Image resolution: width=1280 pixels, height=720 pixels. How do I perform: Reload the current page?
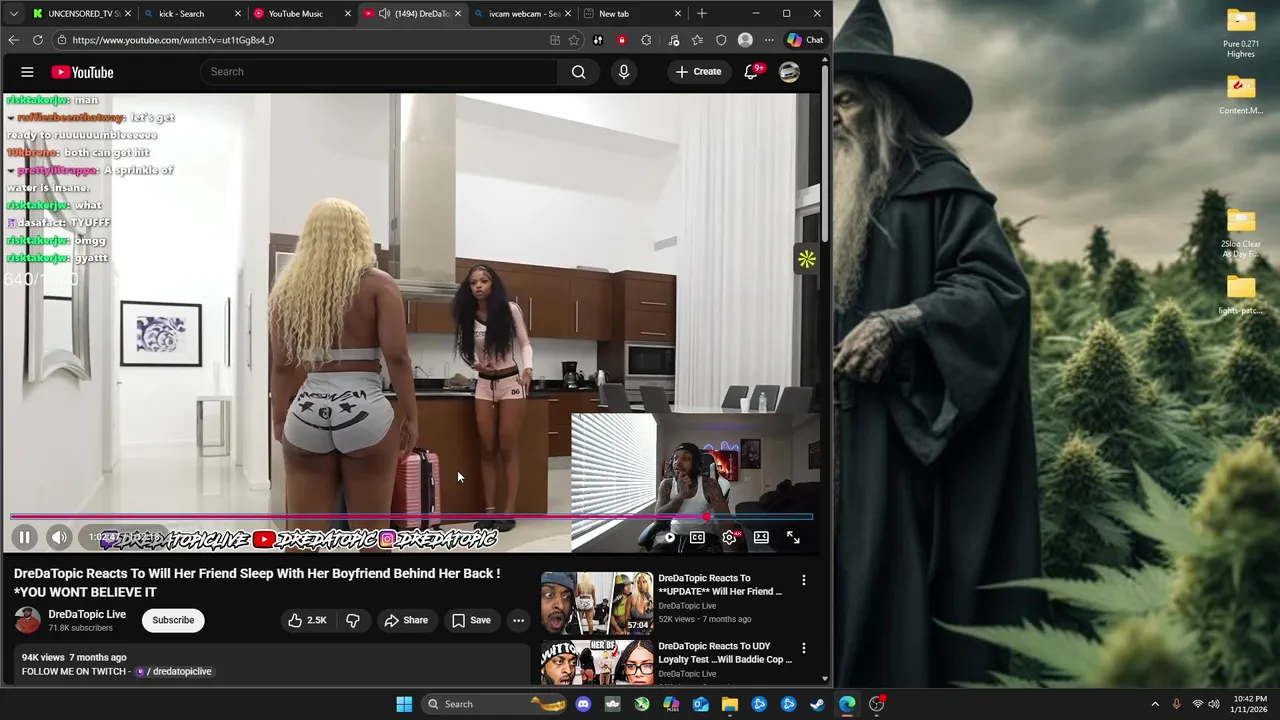[x=38, y=40]
